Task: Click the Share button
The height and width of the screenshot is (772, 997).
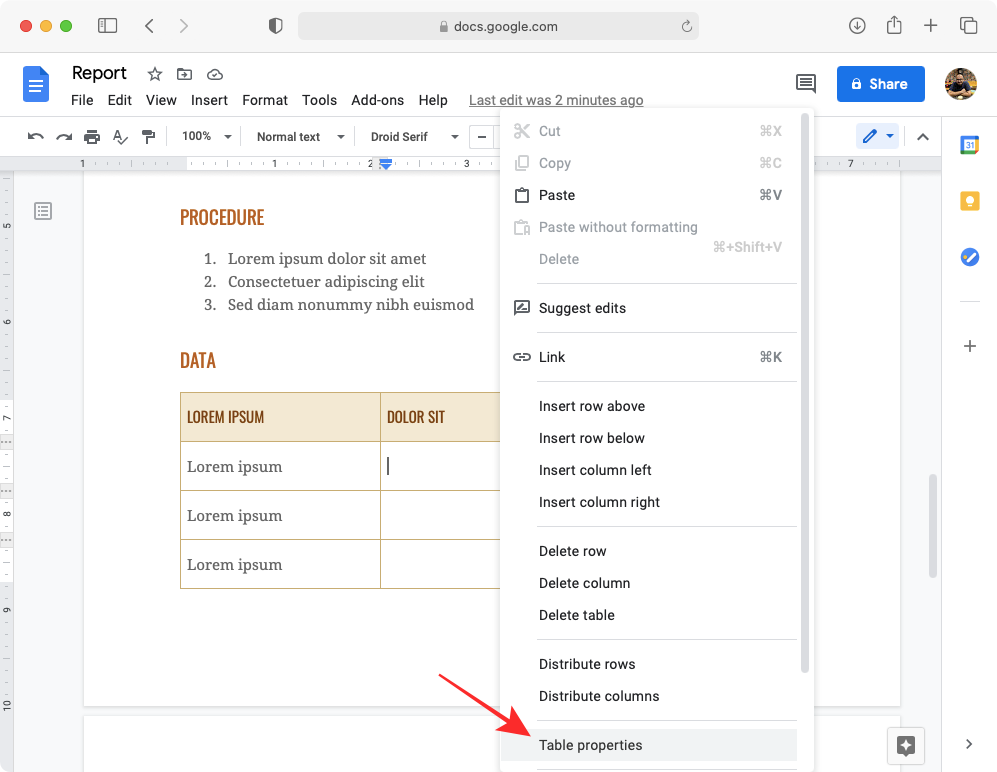Action: click(x=880, y=84)
